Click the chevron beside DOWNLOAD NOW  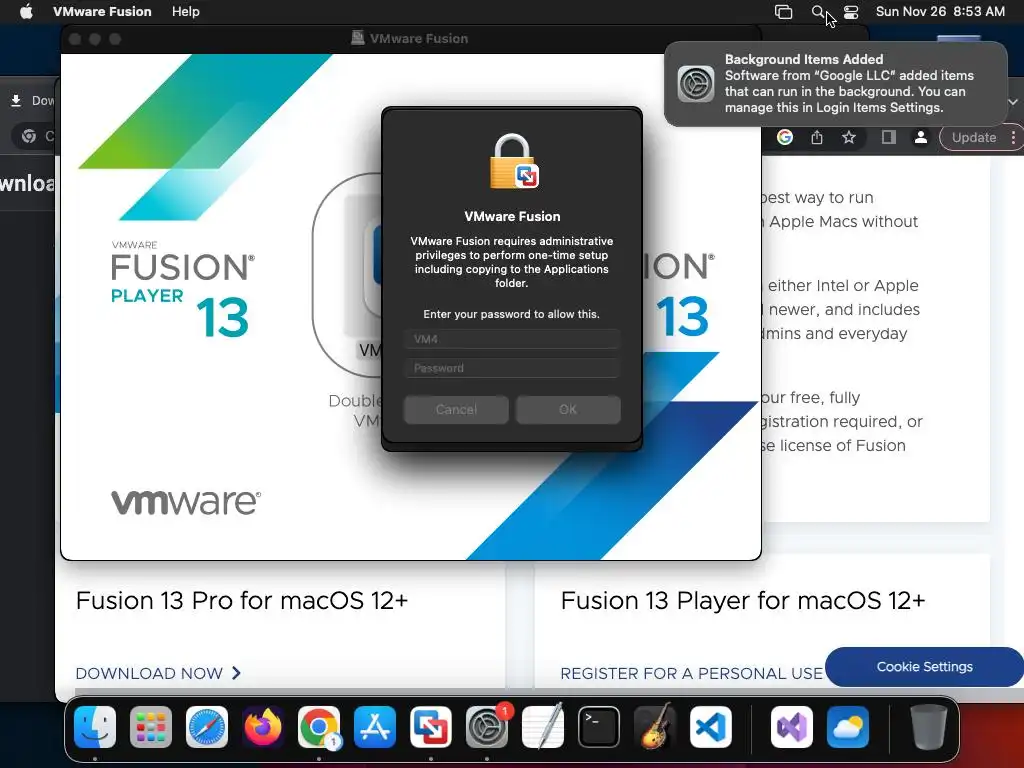(x=236, y=673)
